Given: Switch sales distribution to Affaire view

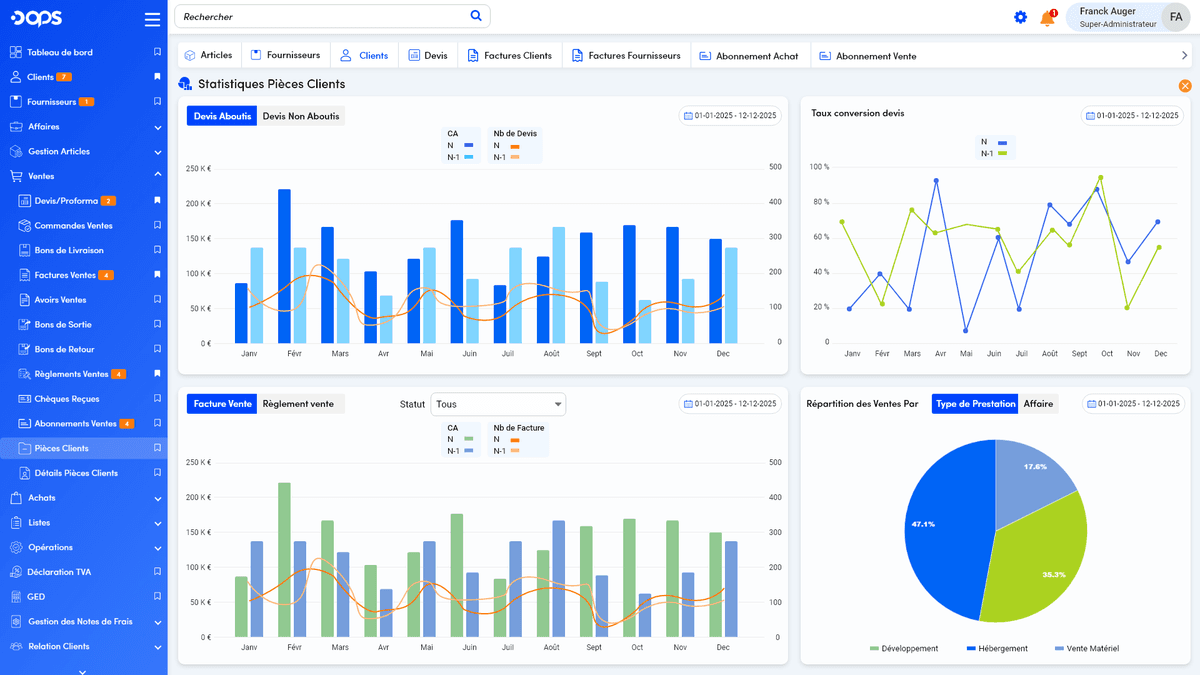Looking at the screenshot, I should [x=1038, y=403].
